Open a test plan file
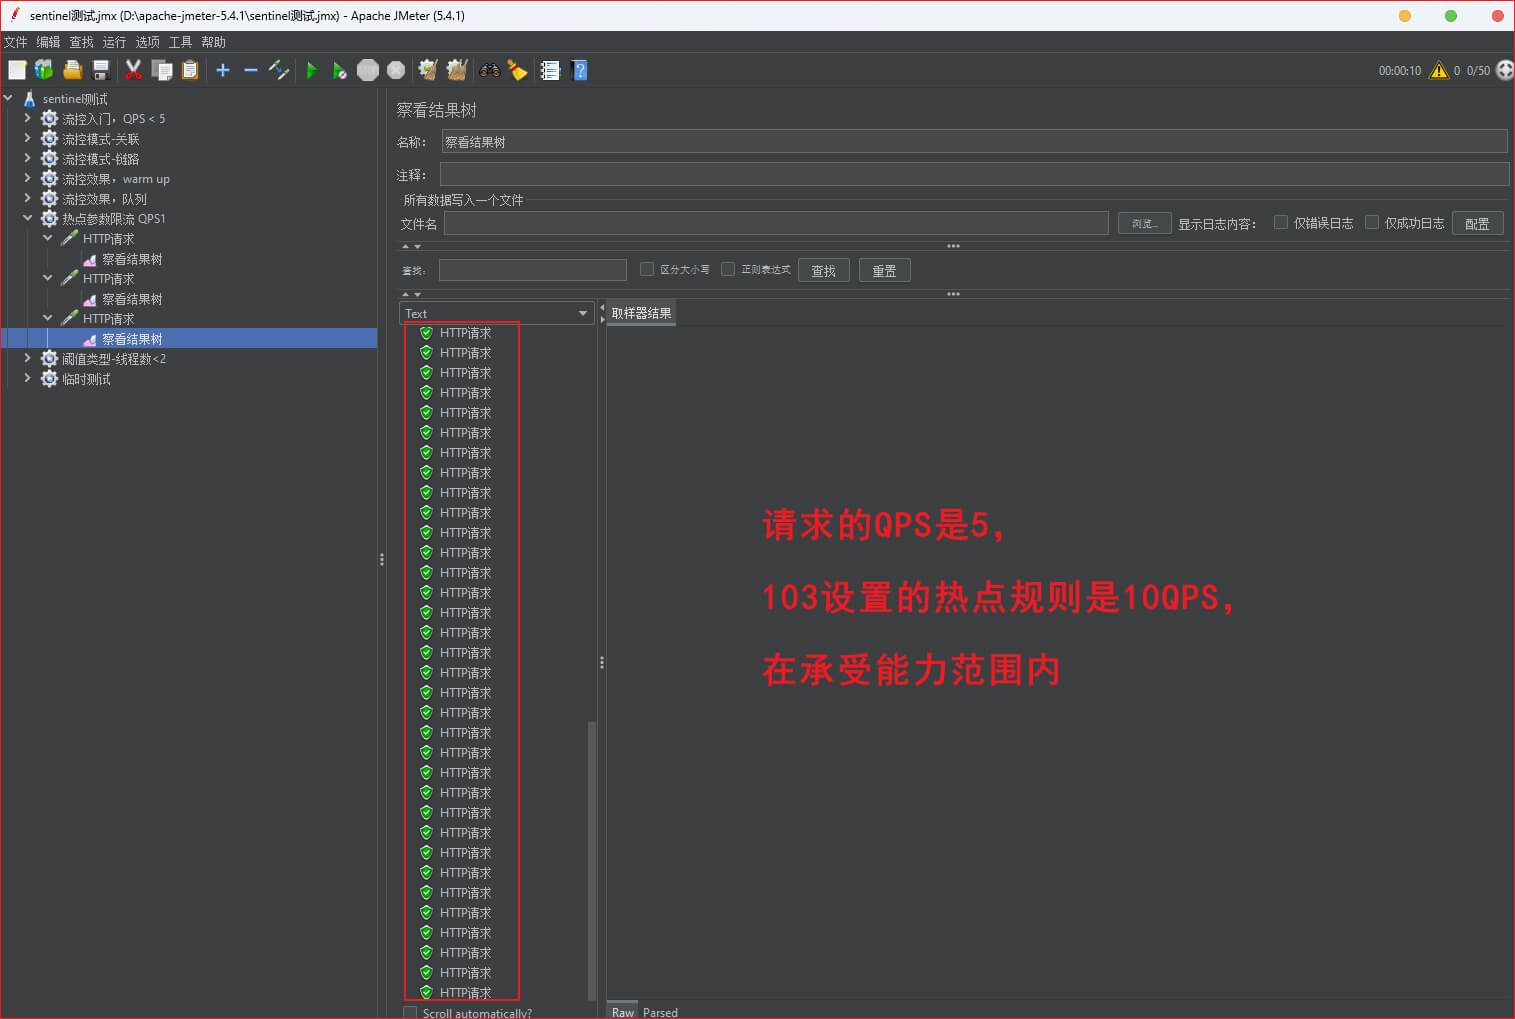The image size is (1515, 1019). click(72, 70)
